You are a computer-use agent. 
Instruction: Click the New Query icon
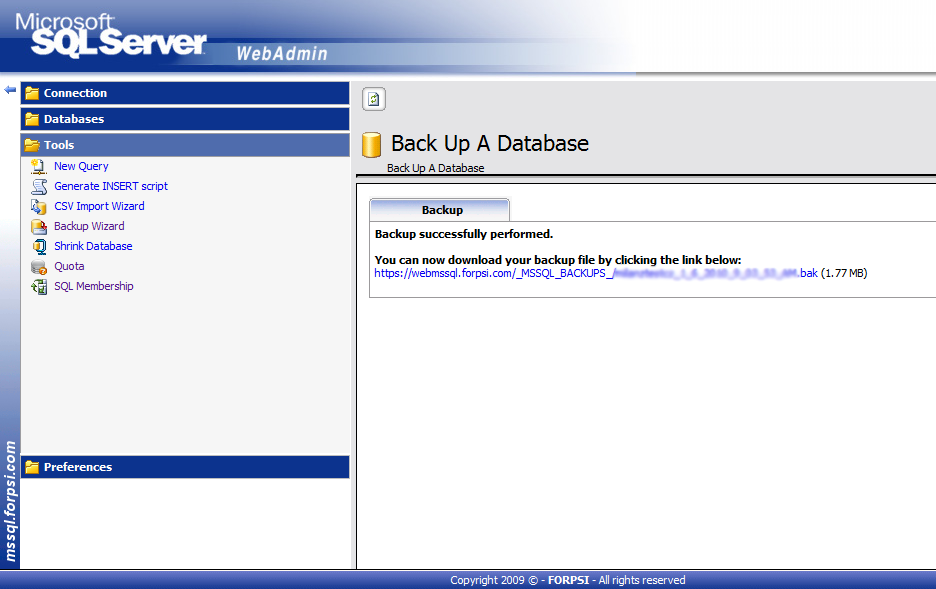[39, 166]
